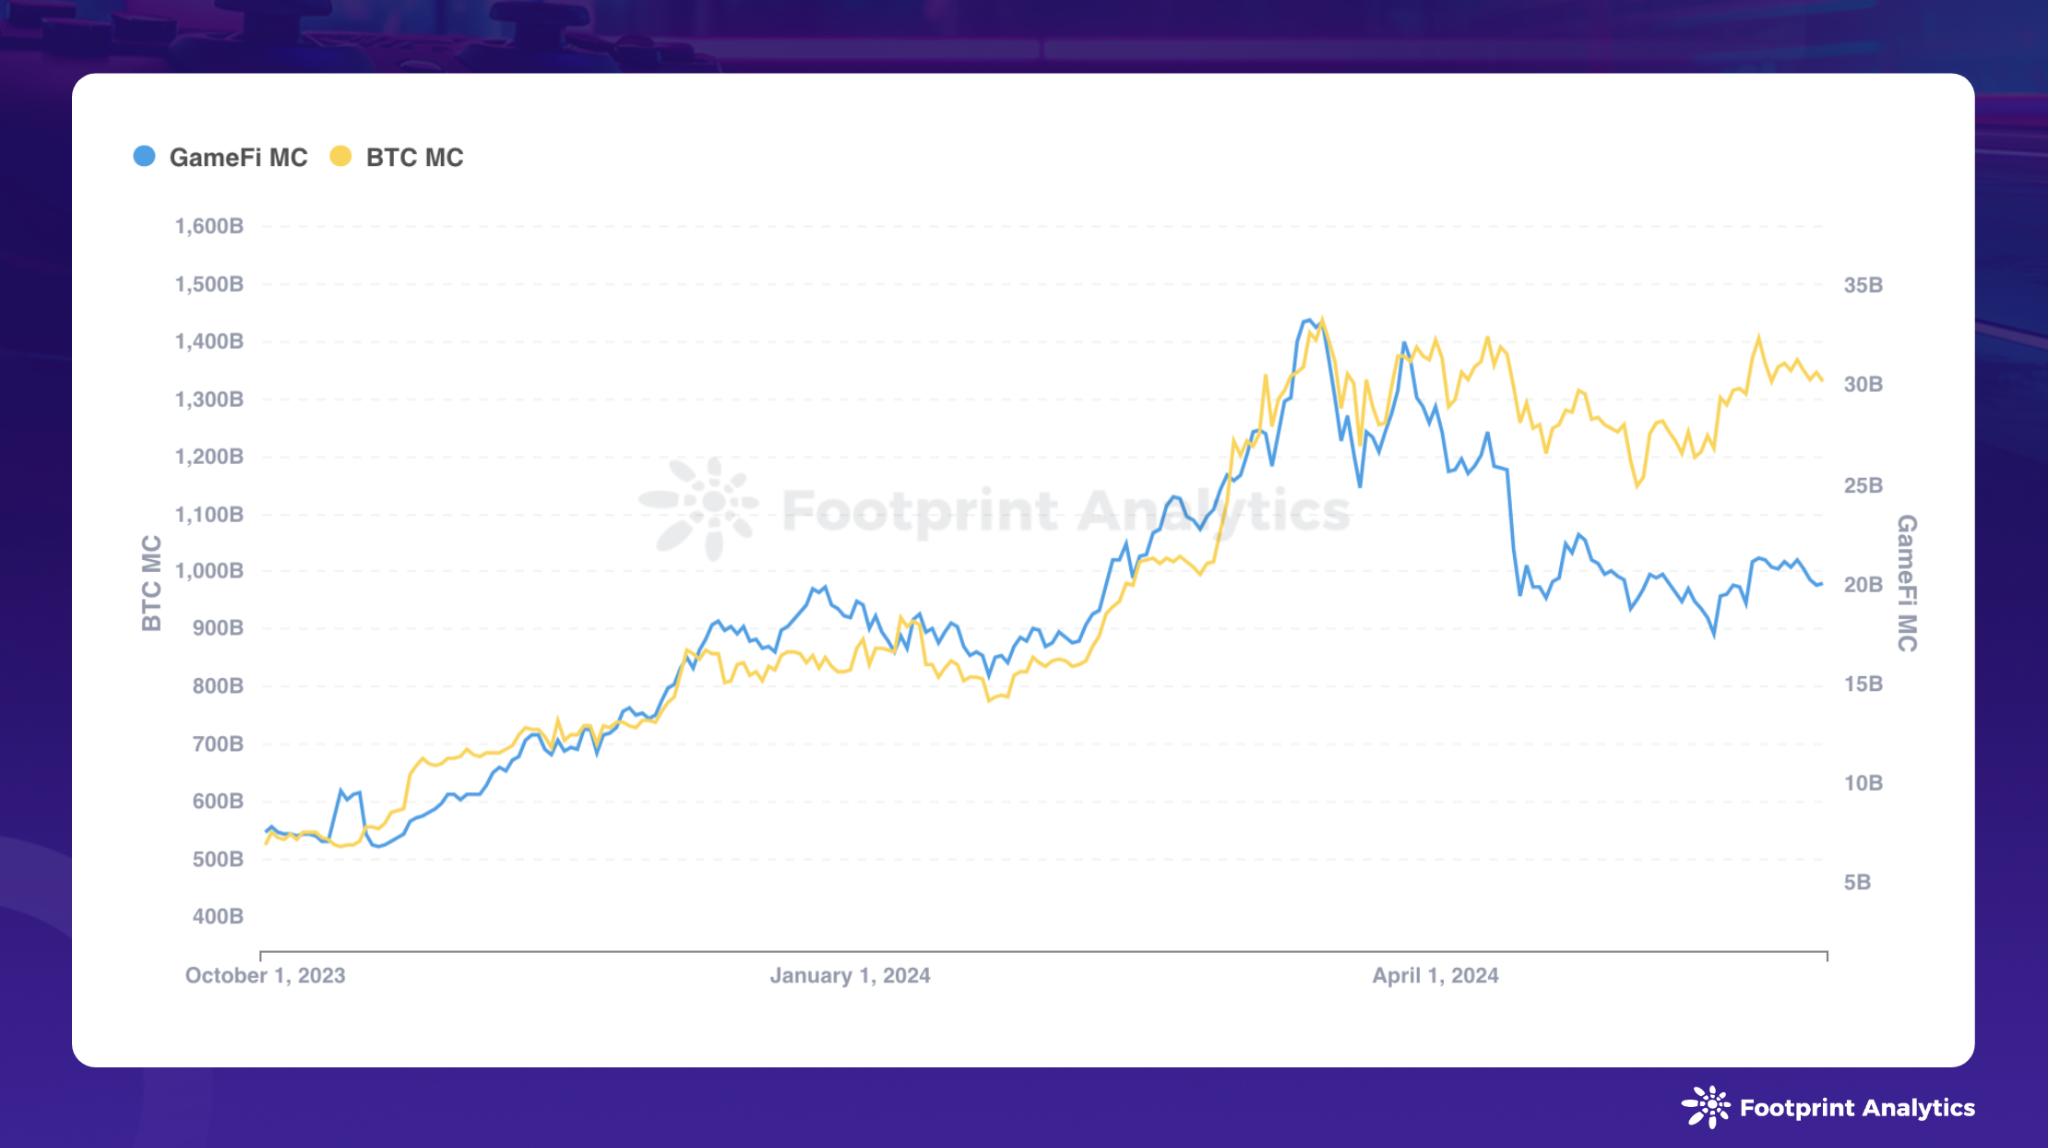The height and width of the screenshot is (1148, 2048).
Task: Click the January 1, 2024 date label
Action: [850, 976]
